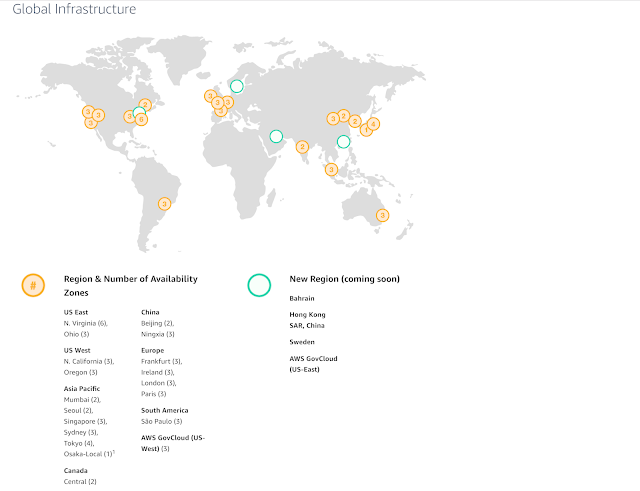
Task: Click 'Ireland (3)' in legend
Action: pos(158,373)
